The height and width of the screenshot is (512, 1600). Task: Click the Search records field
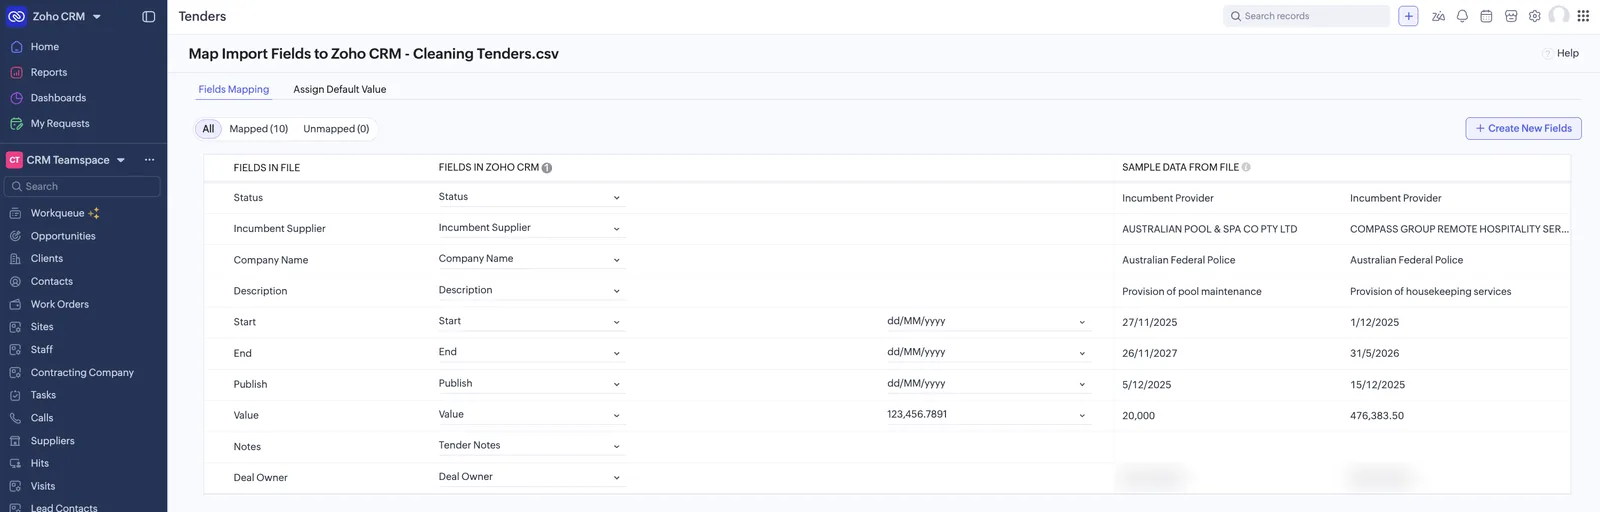click(x=1306, y=16)
